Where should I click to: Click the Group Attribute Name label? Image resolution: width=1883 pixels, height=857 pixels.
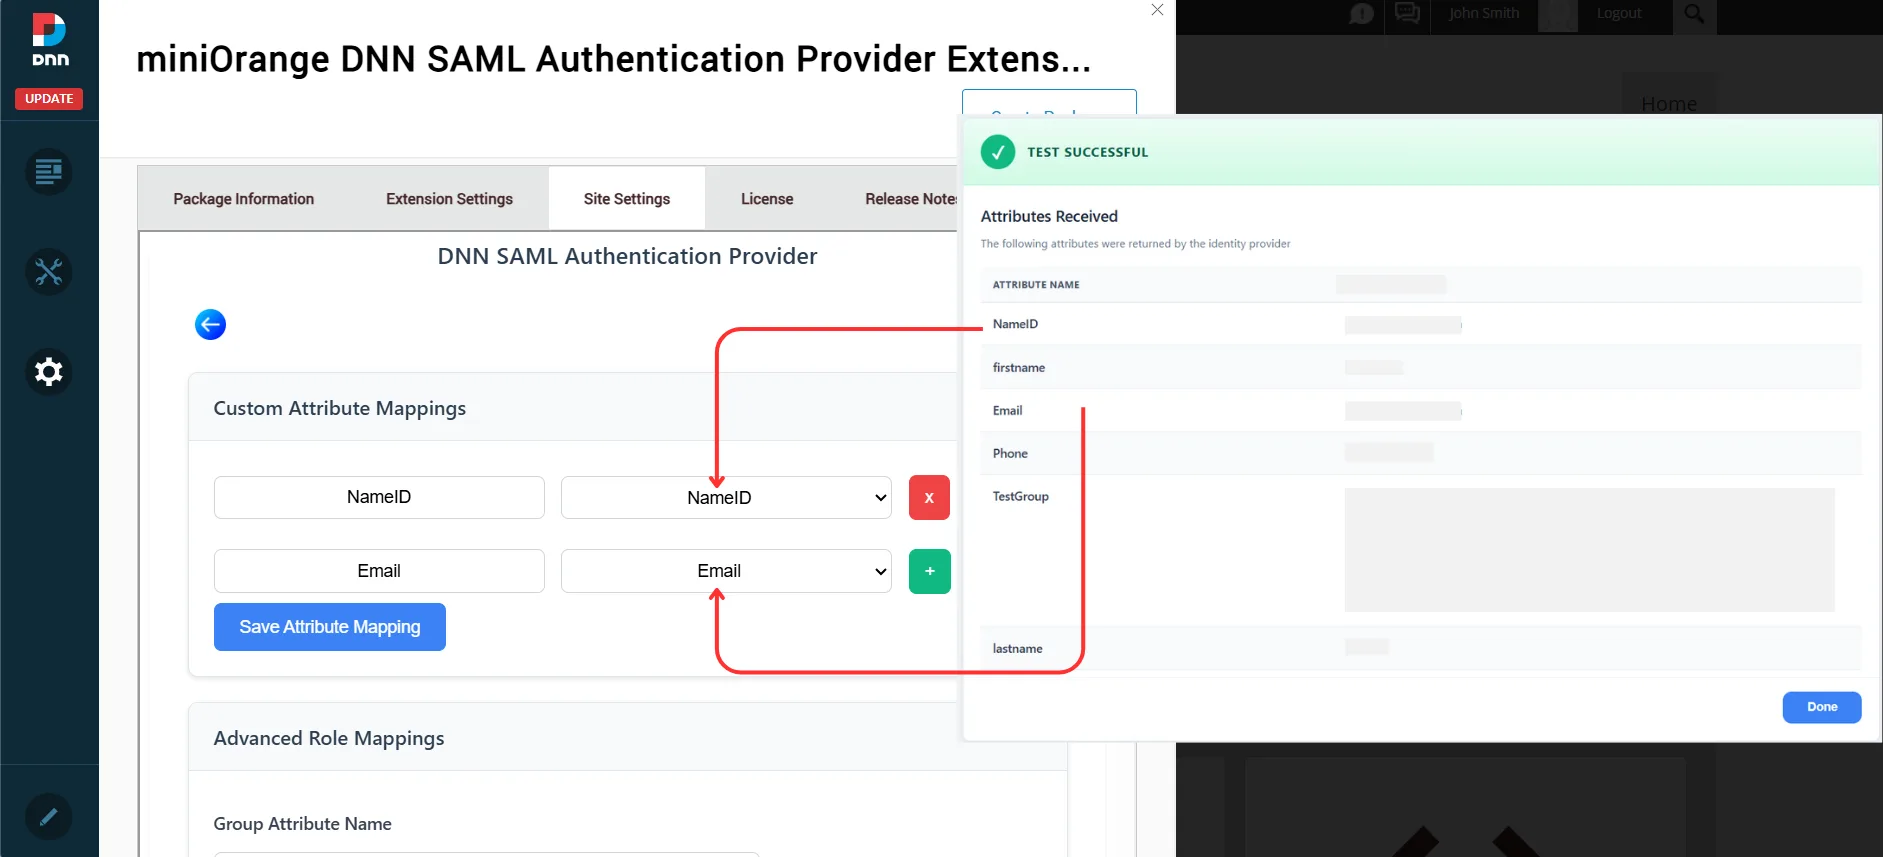pos(302,824)
